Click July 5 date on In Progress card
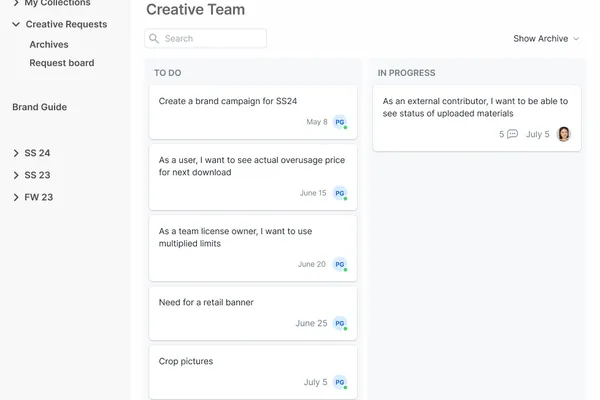Image resolution: width=600 pixels, height=400 pixels. tap(538, 134)
